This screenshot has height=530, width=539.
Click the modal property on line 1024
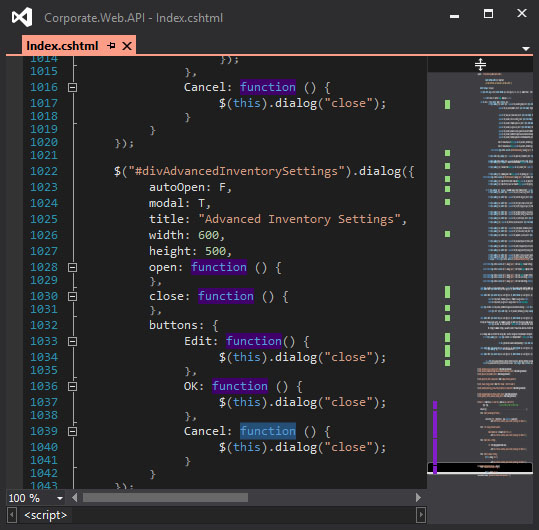pos(166,203)
